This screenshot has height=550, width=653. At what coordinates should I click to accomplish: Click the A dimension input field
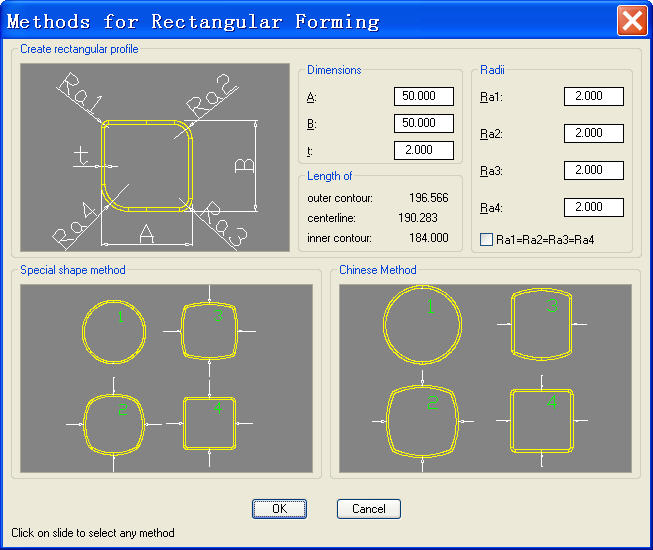[x=424, y=96]
